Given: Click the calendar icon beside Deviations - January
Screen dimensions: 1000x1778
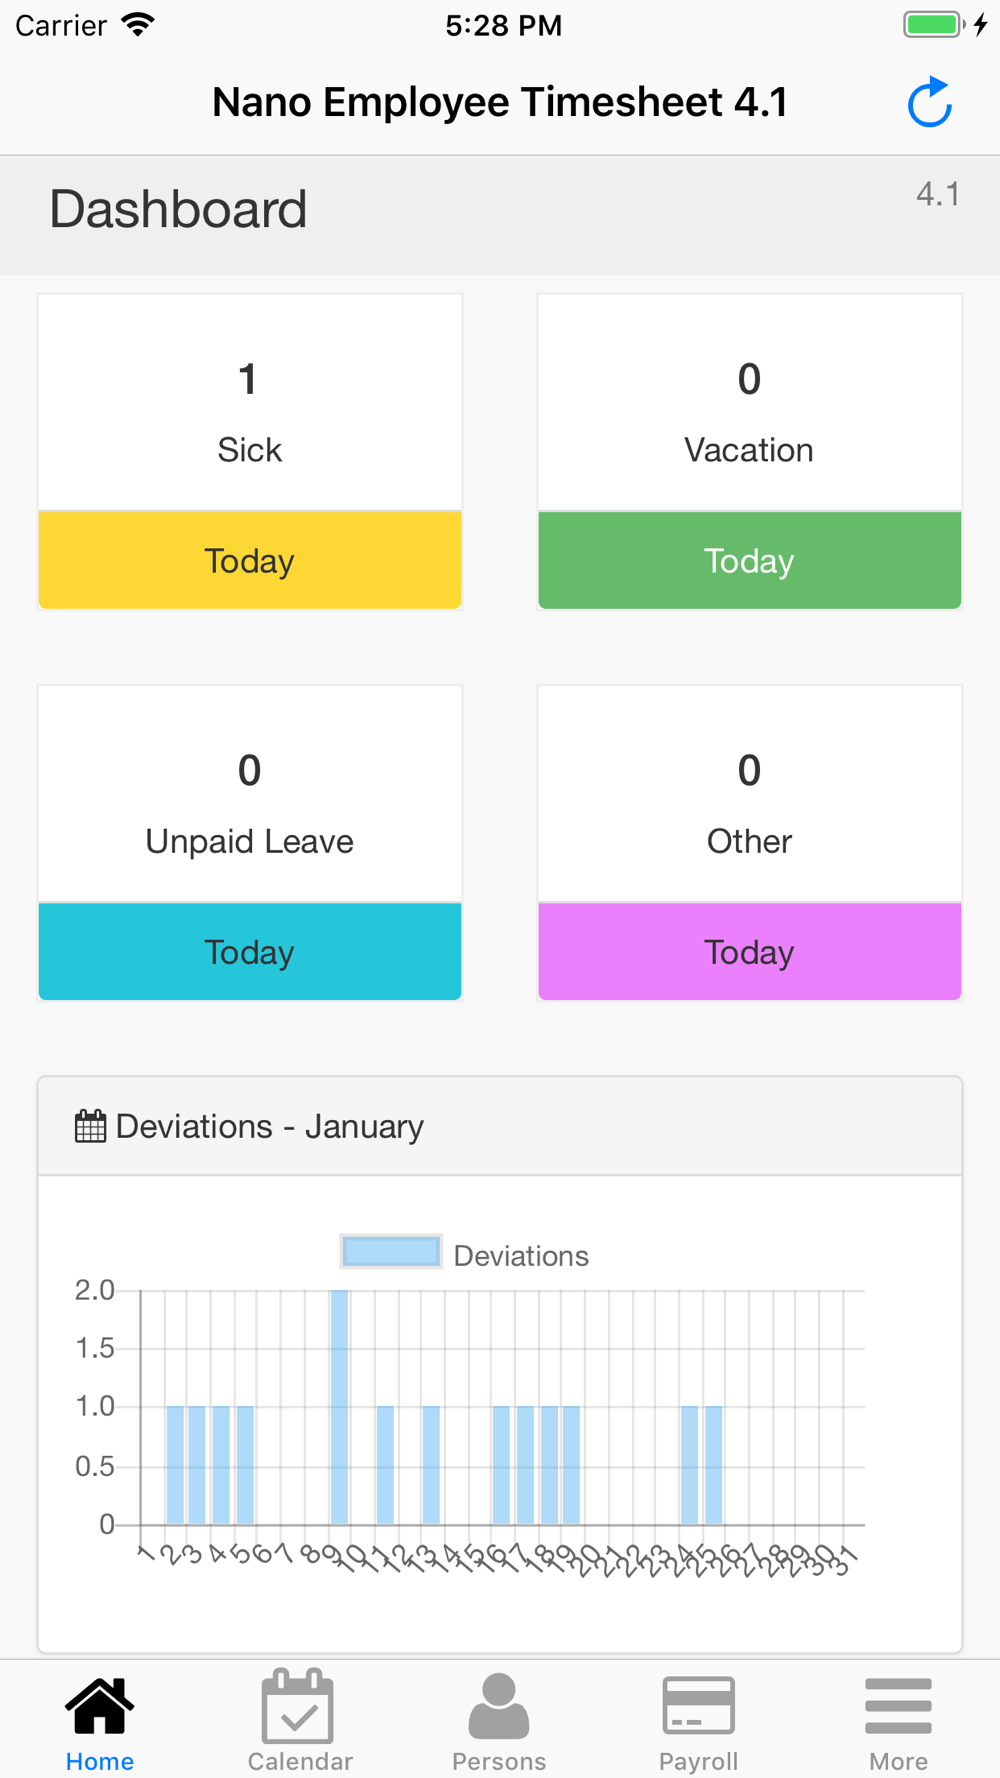Looking at the screenshot, I should (x=90, y=1126).
